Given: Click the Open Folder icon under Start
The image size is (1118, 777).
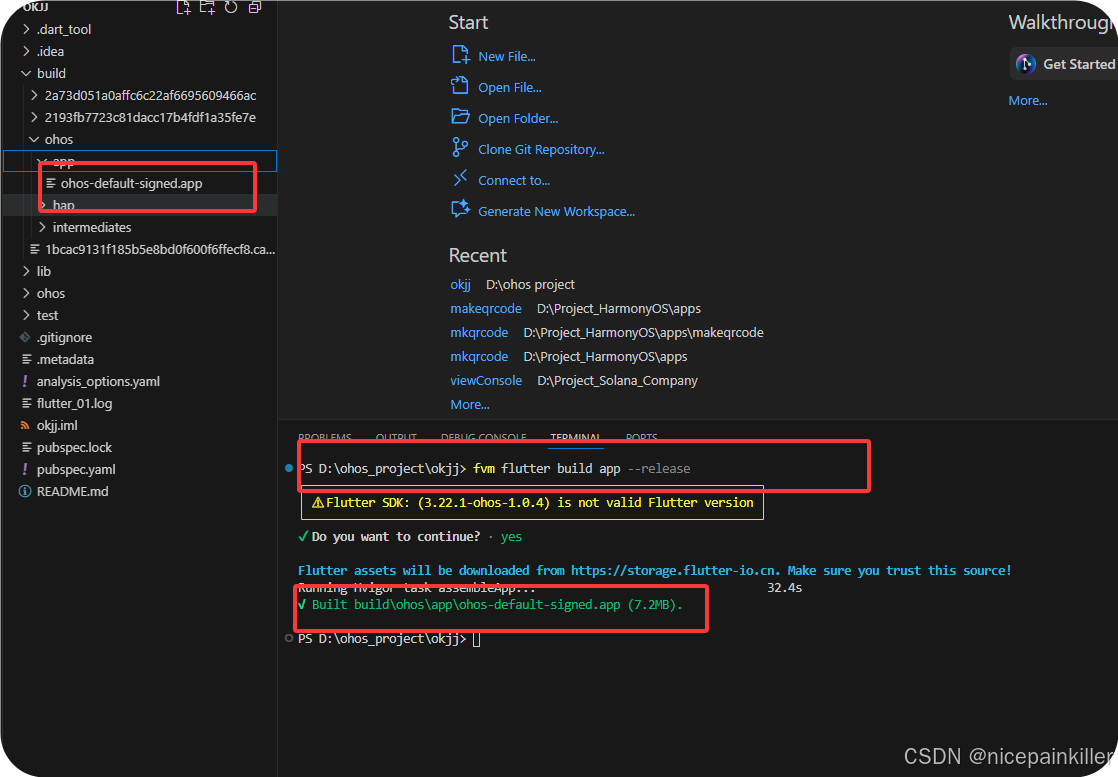Looking at the screenshot, I should coord(461,117).
